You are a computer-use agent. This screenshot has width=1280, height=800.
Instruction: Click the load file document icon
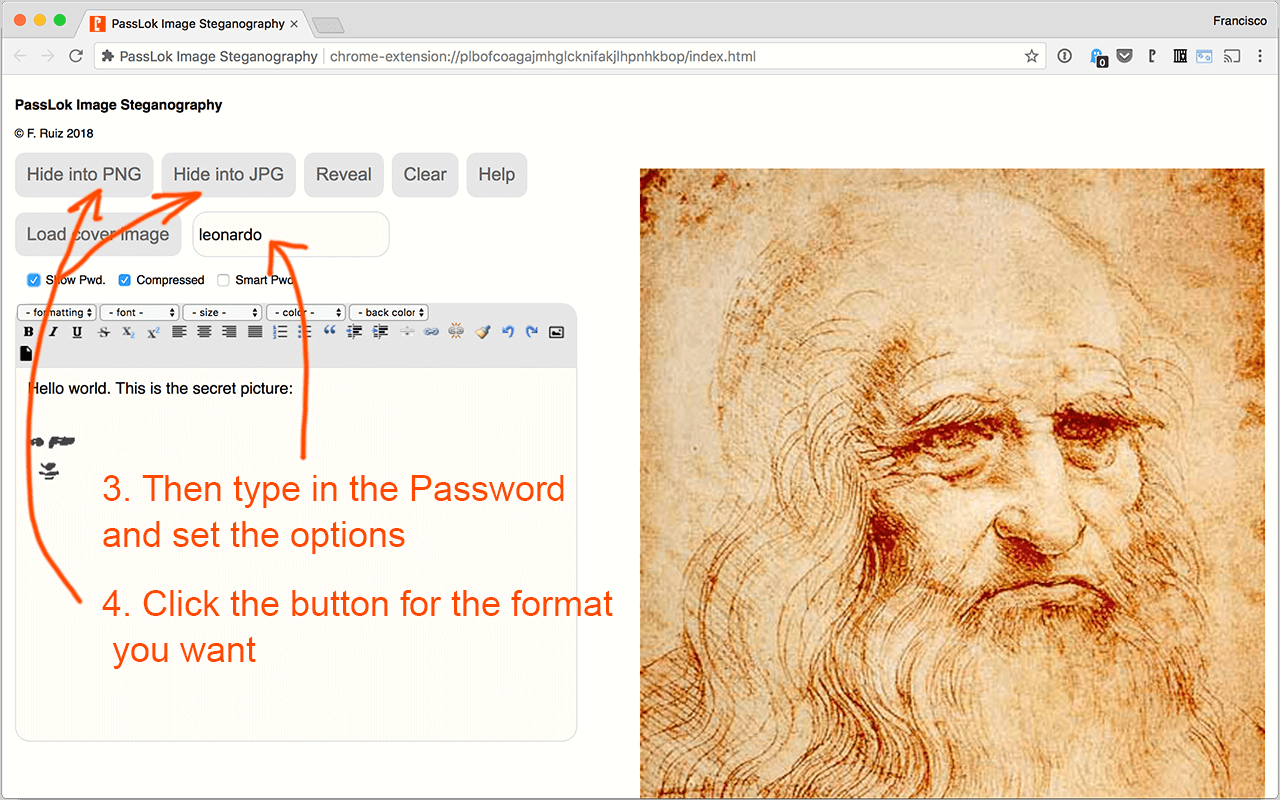26,353
